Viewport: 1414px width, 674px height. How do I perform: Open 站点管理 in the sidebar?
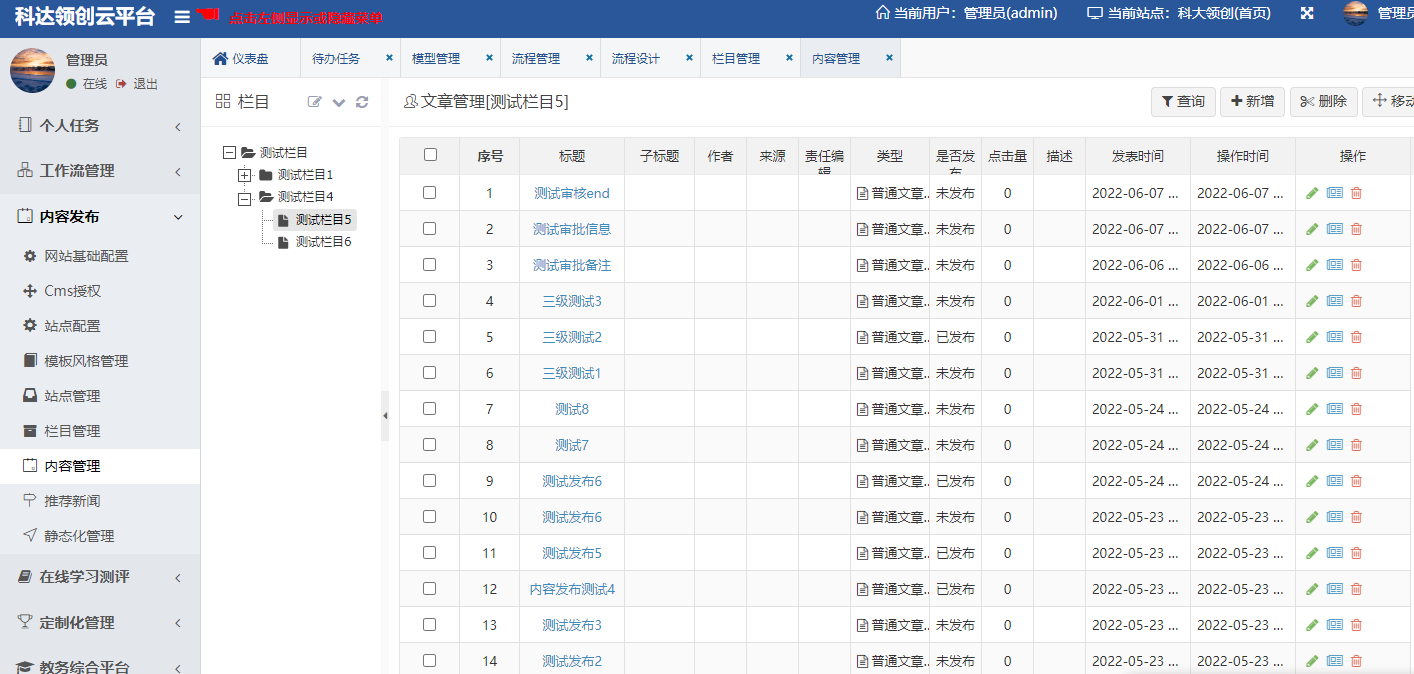point(72,396)
